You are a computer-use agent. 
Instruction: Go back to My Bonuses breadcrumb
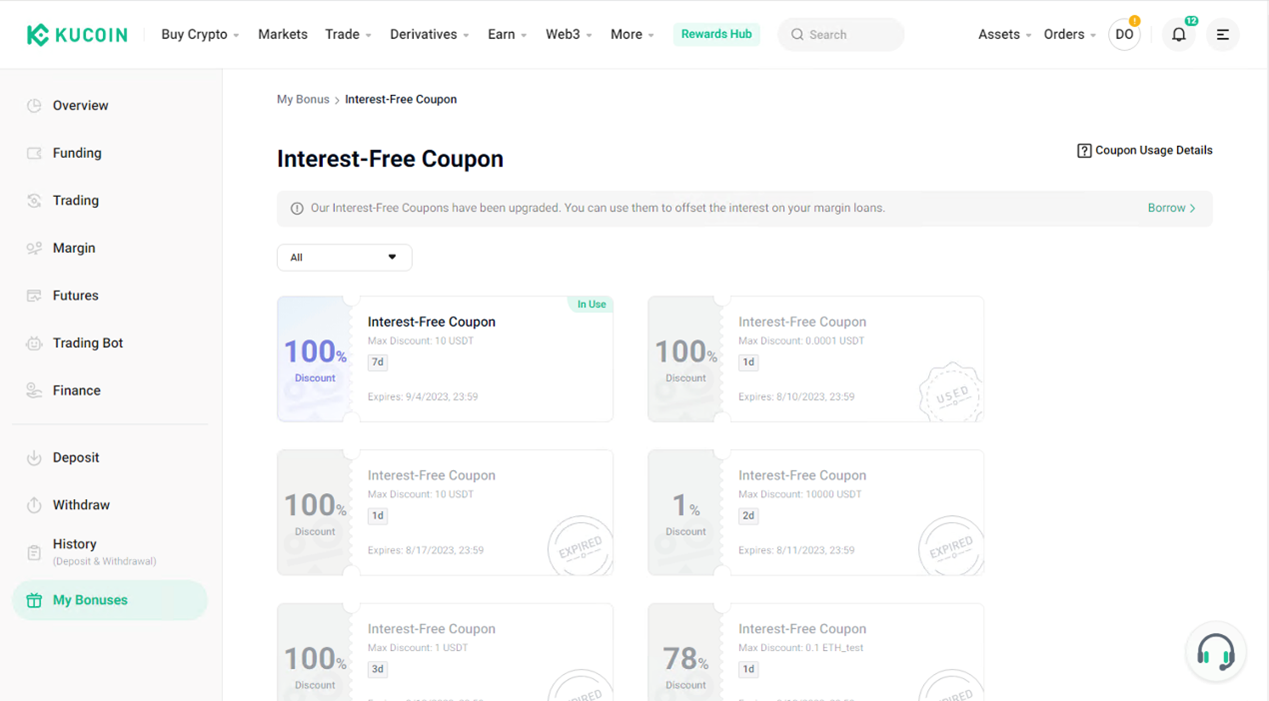(x=303, y=99)
